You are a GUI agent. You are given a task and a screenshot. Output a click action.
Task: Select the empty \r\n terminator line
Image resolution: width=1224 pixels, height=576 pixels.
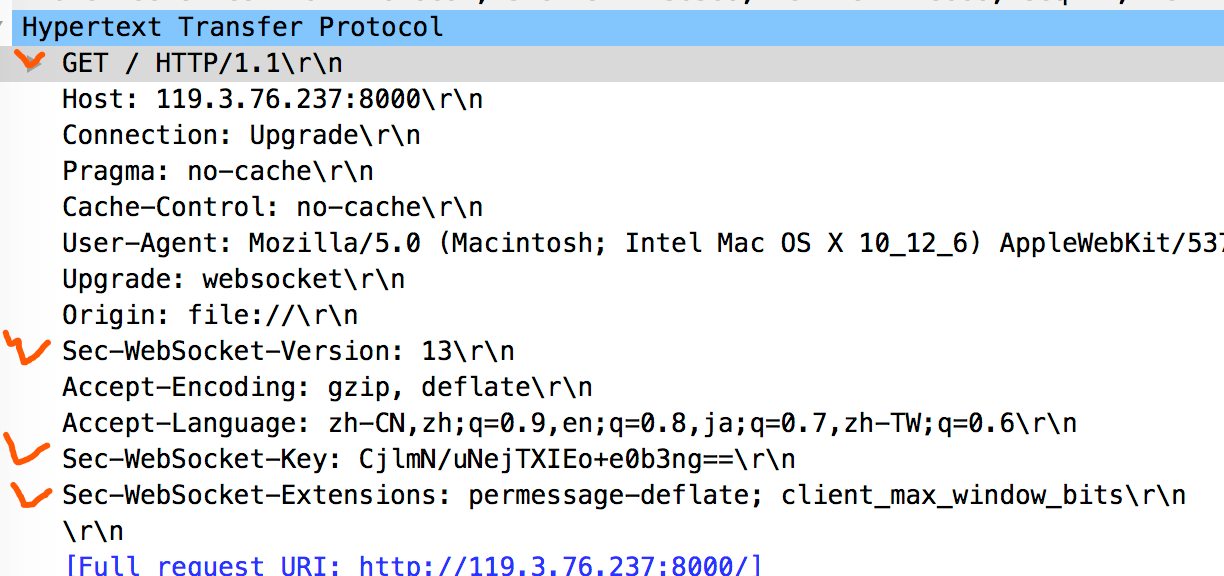pos(93,530)
